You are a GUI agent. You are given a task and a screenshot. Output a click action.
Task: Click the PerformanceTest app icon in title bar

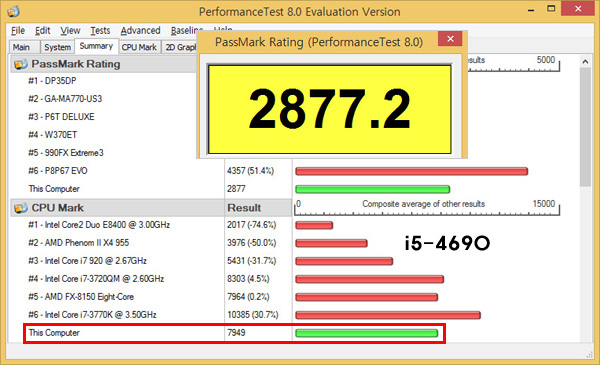click(x=13, y=11)
